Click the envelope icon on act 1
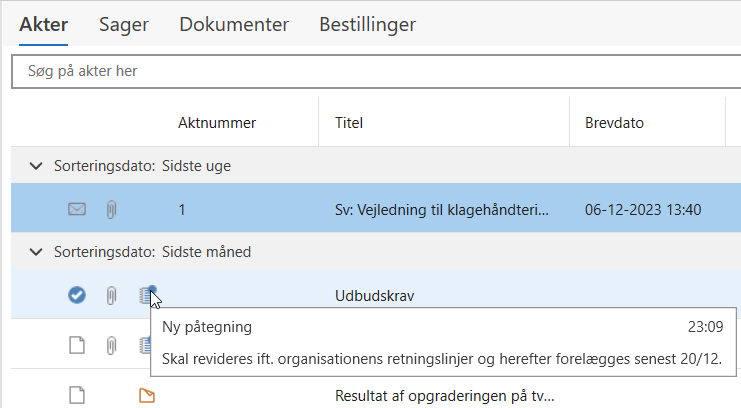 click(77, 210)
